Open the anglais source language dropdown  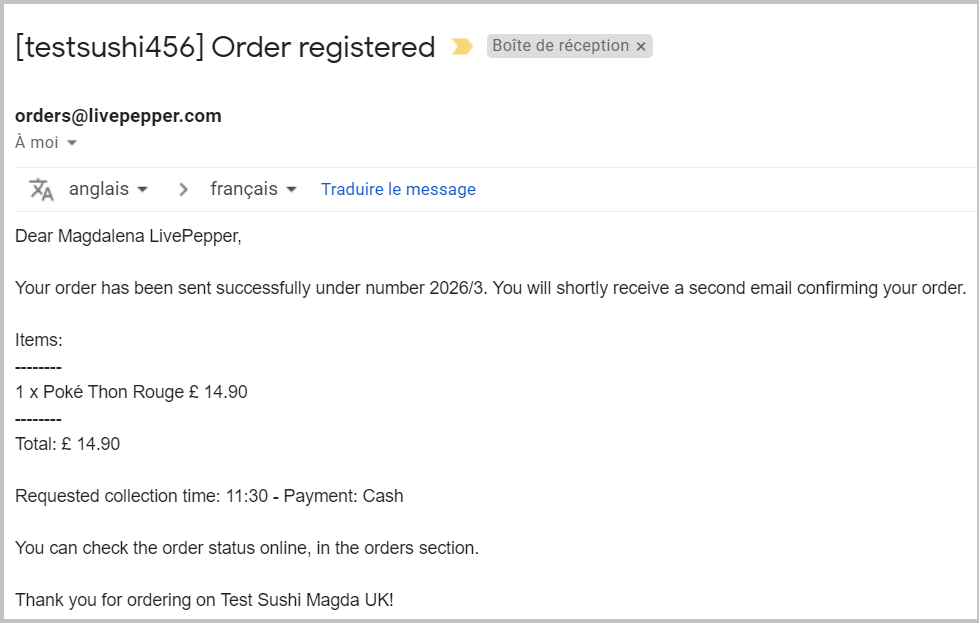point(108,189)
